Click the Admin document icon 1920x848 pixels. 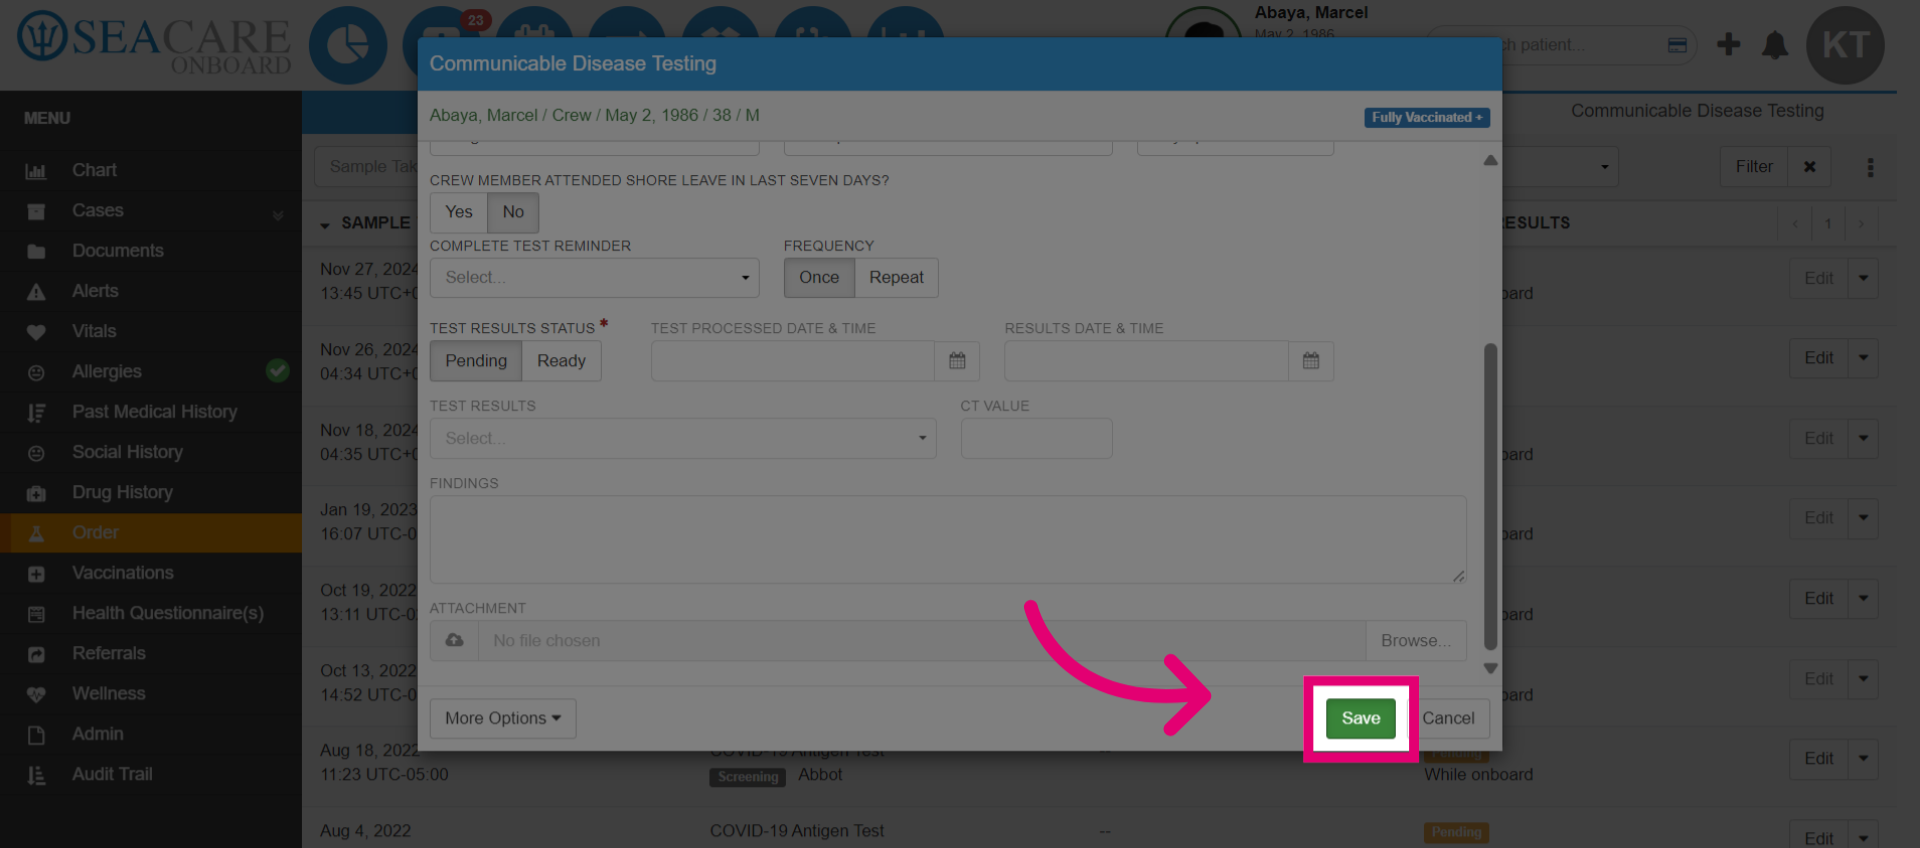tap(36, 735)
